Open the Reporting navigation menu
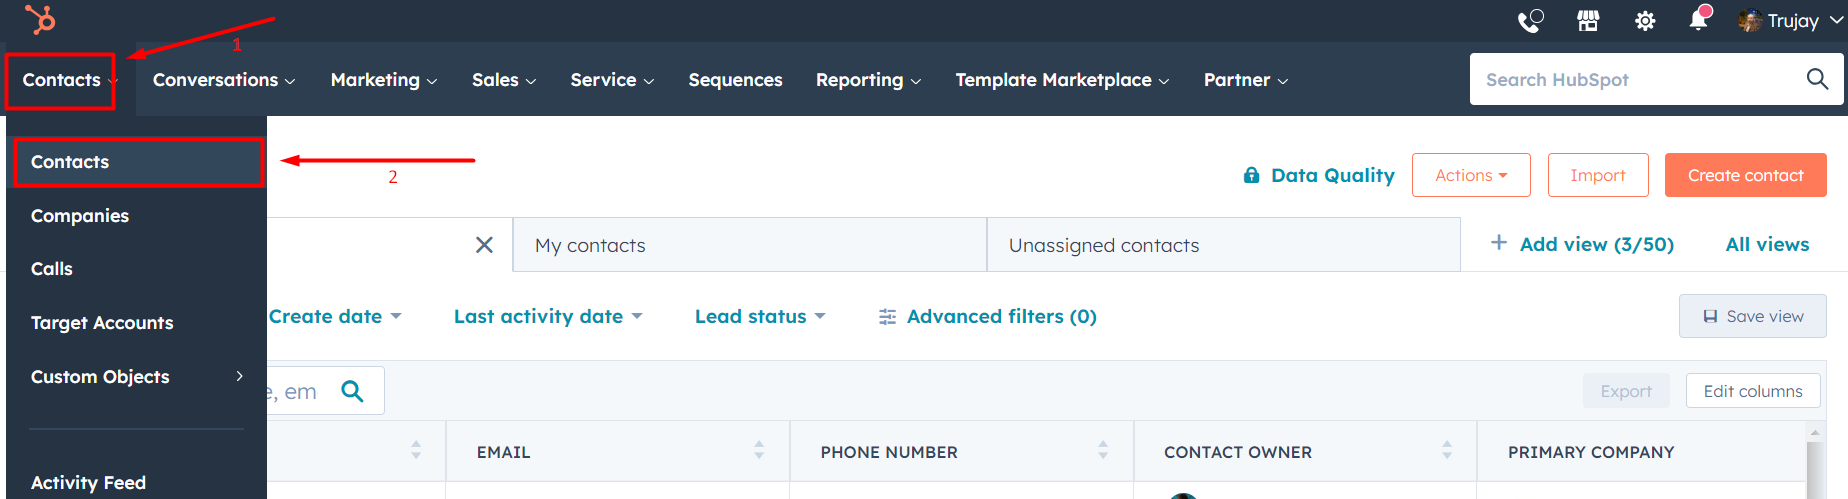This screenshot has height=499, width=1848. (x=868, y=80)
